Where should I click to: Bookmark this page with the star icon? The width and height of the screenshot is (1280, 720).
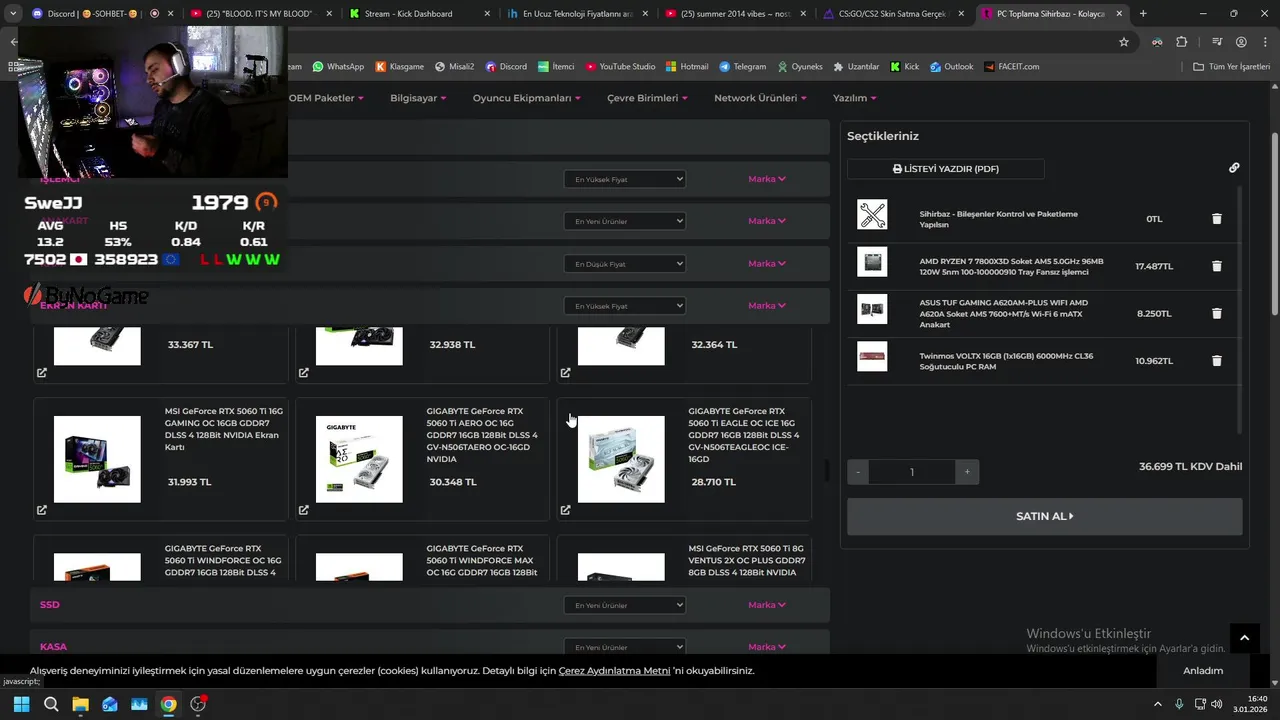pyautogui.click(x=1124, y=42)
